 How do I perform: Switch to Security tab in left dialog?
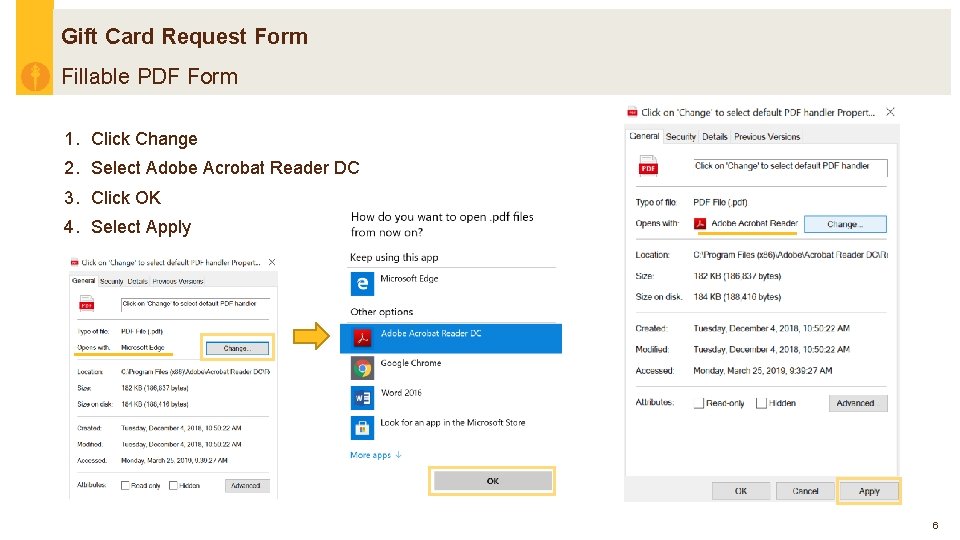[111, 282]
